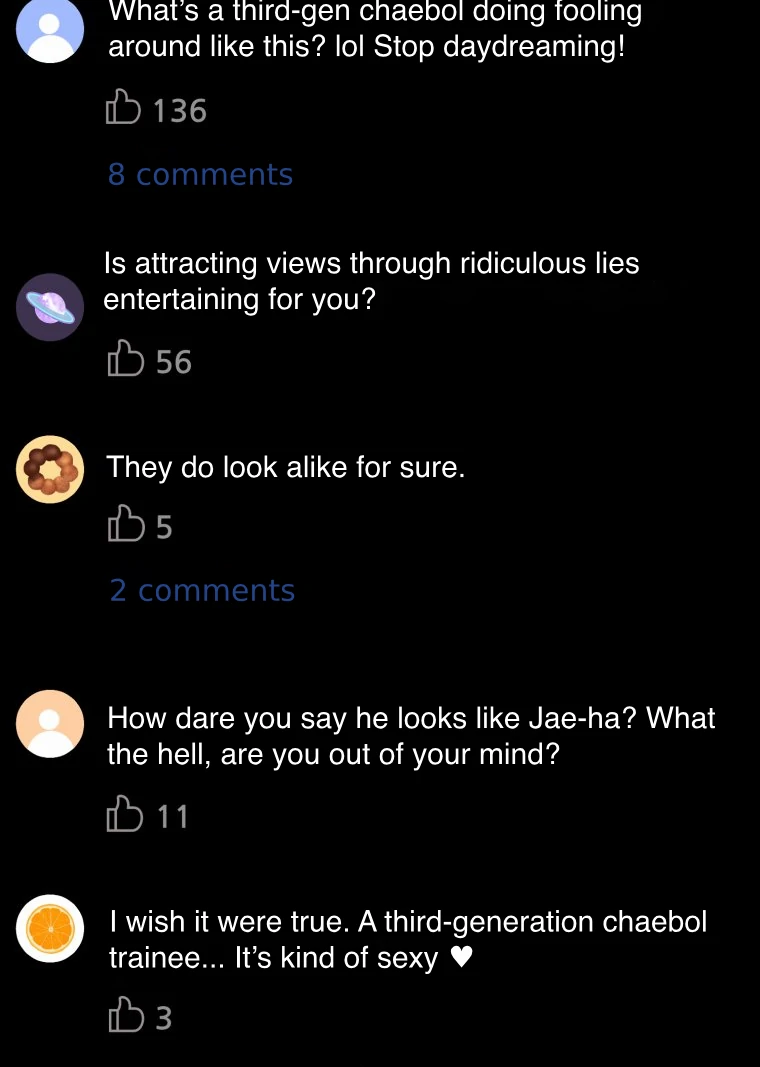Click the 11 like count
Screen dimensions: 760x1067
[x=173, y=817]
